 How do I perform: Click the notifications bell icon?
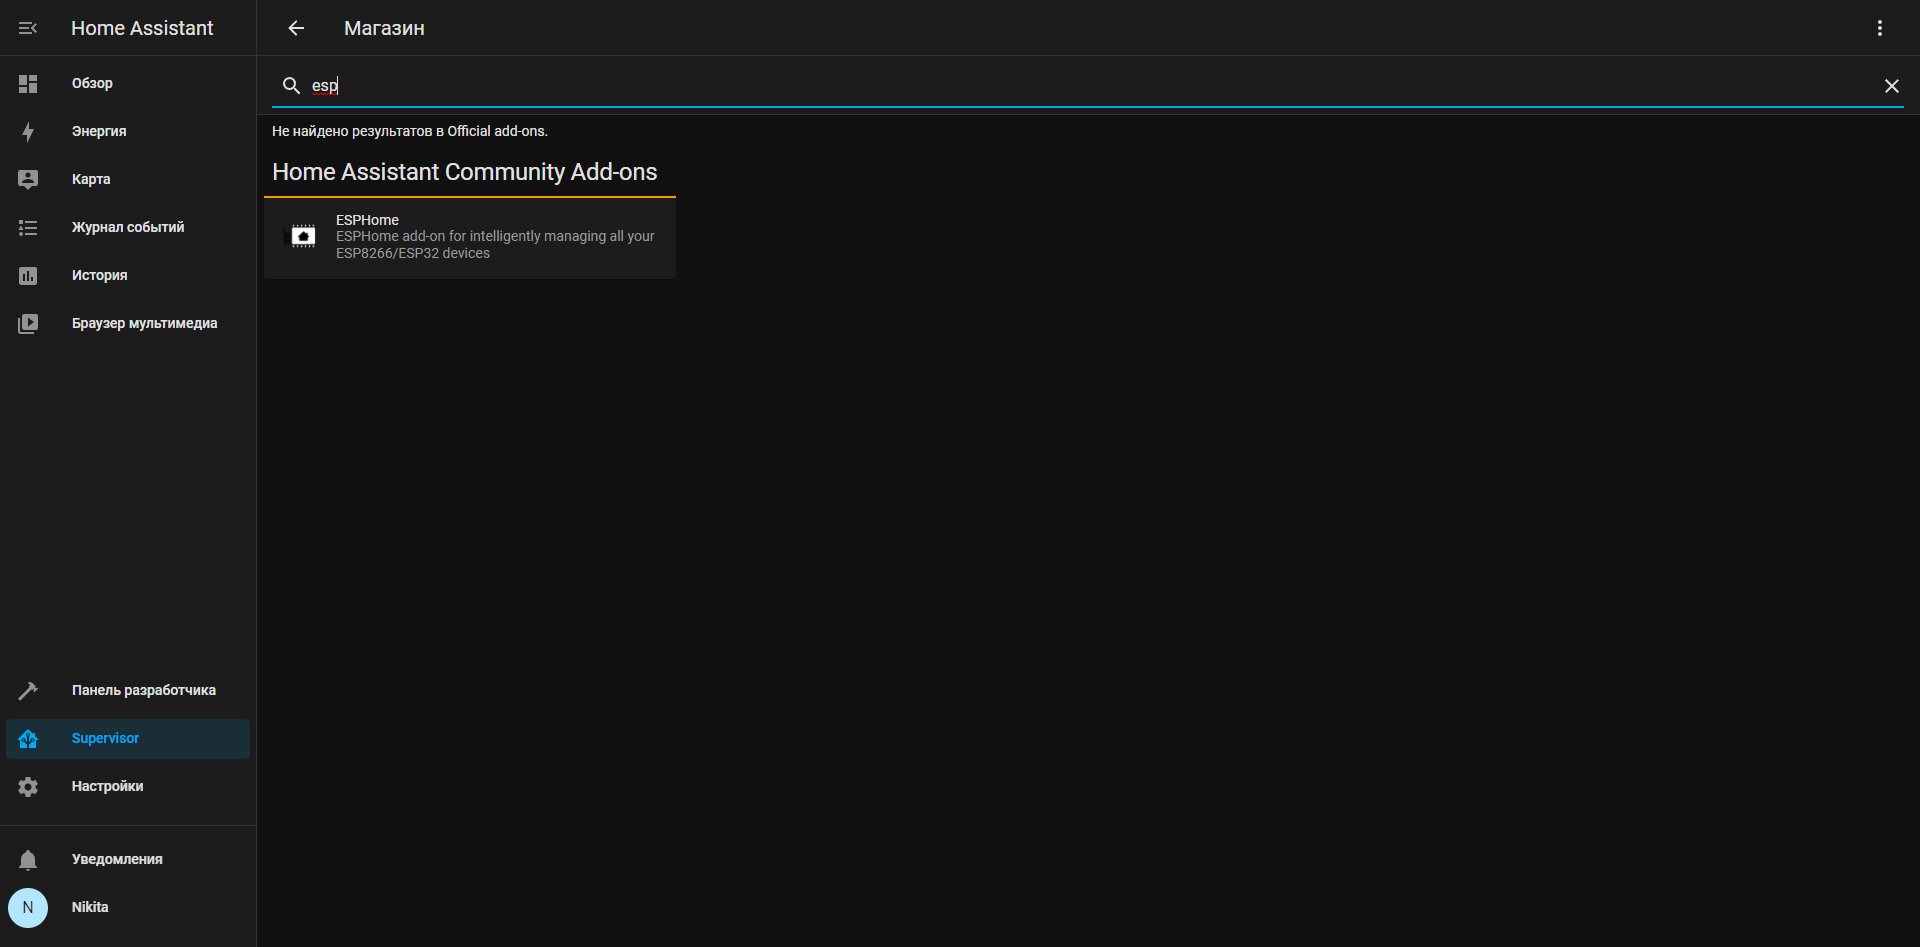tap(28, 860)
